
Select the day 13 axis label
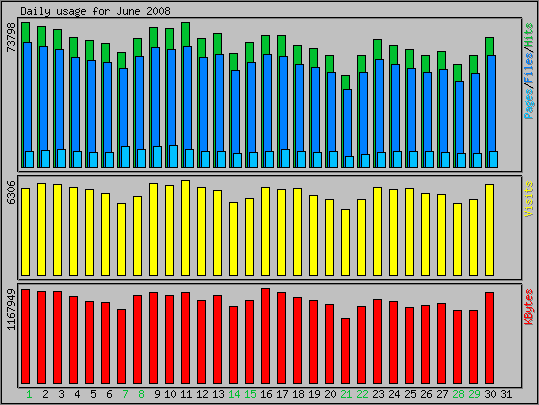(218, 394)
